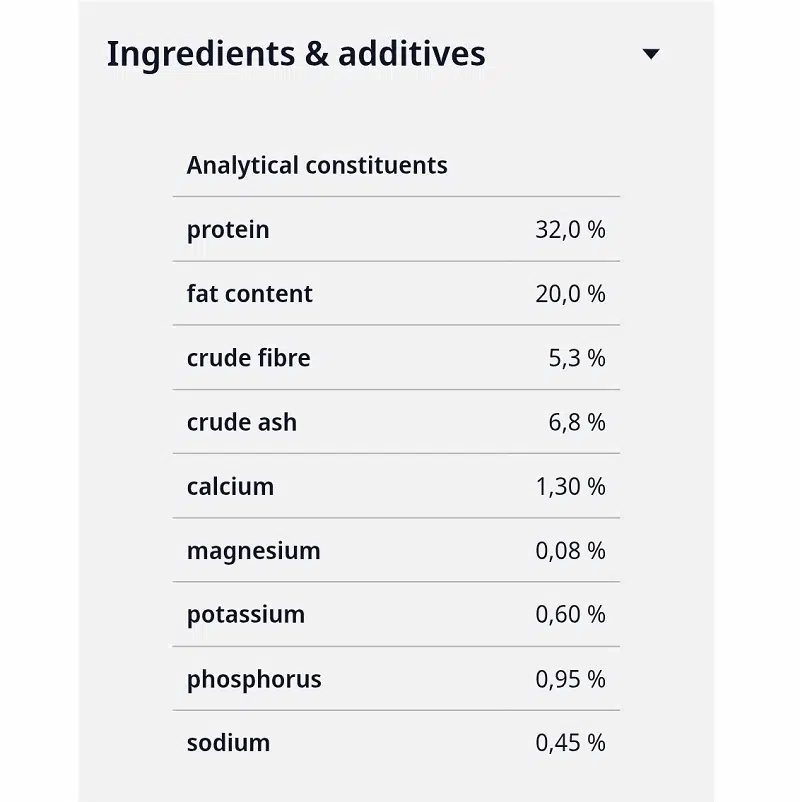Select the 0,60 % potassium value
Image resolution: width=800 pixels, height=802 pixels.
coord(570,614)
